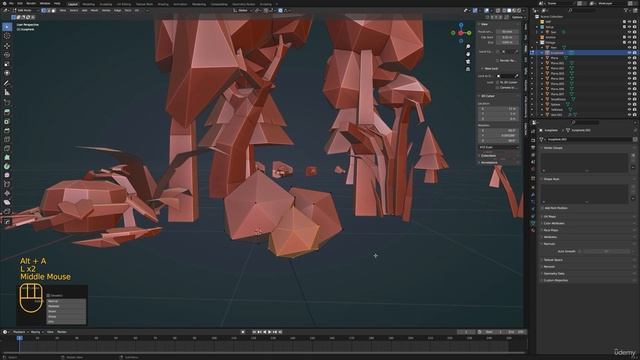This screenshot has width=640, height=360.
Task: Select the Scale tool
Action: 7,64
